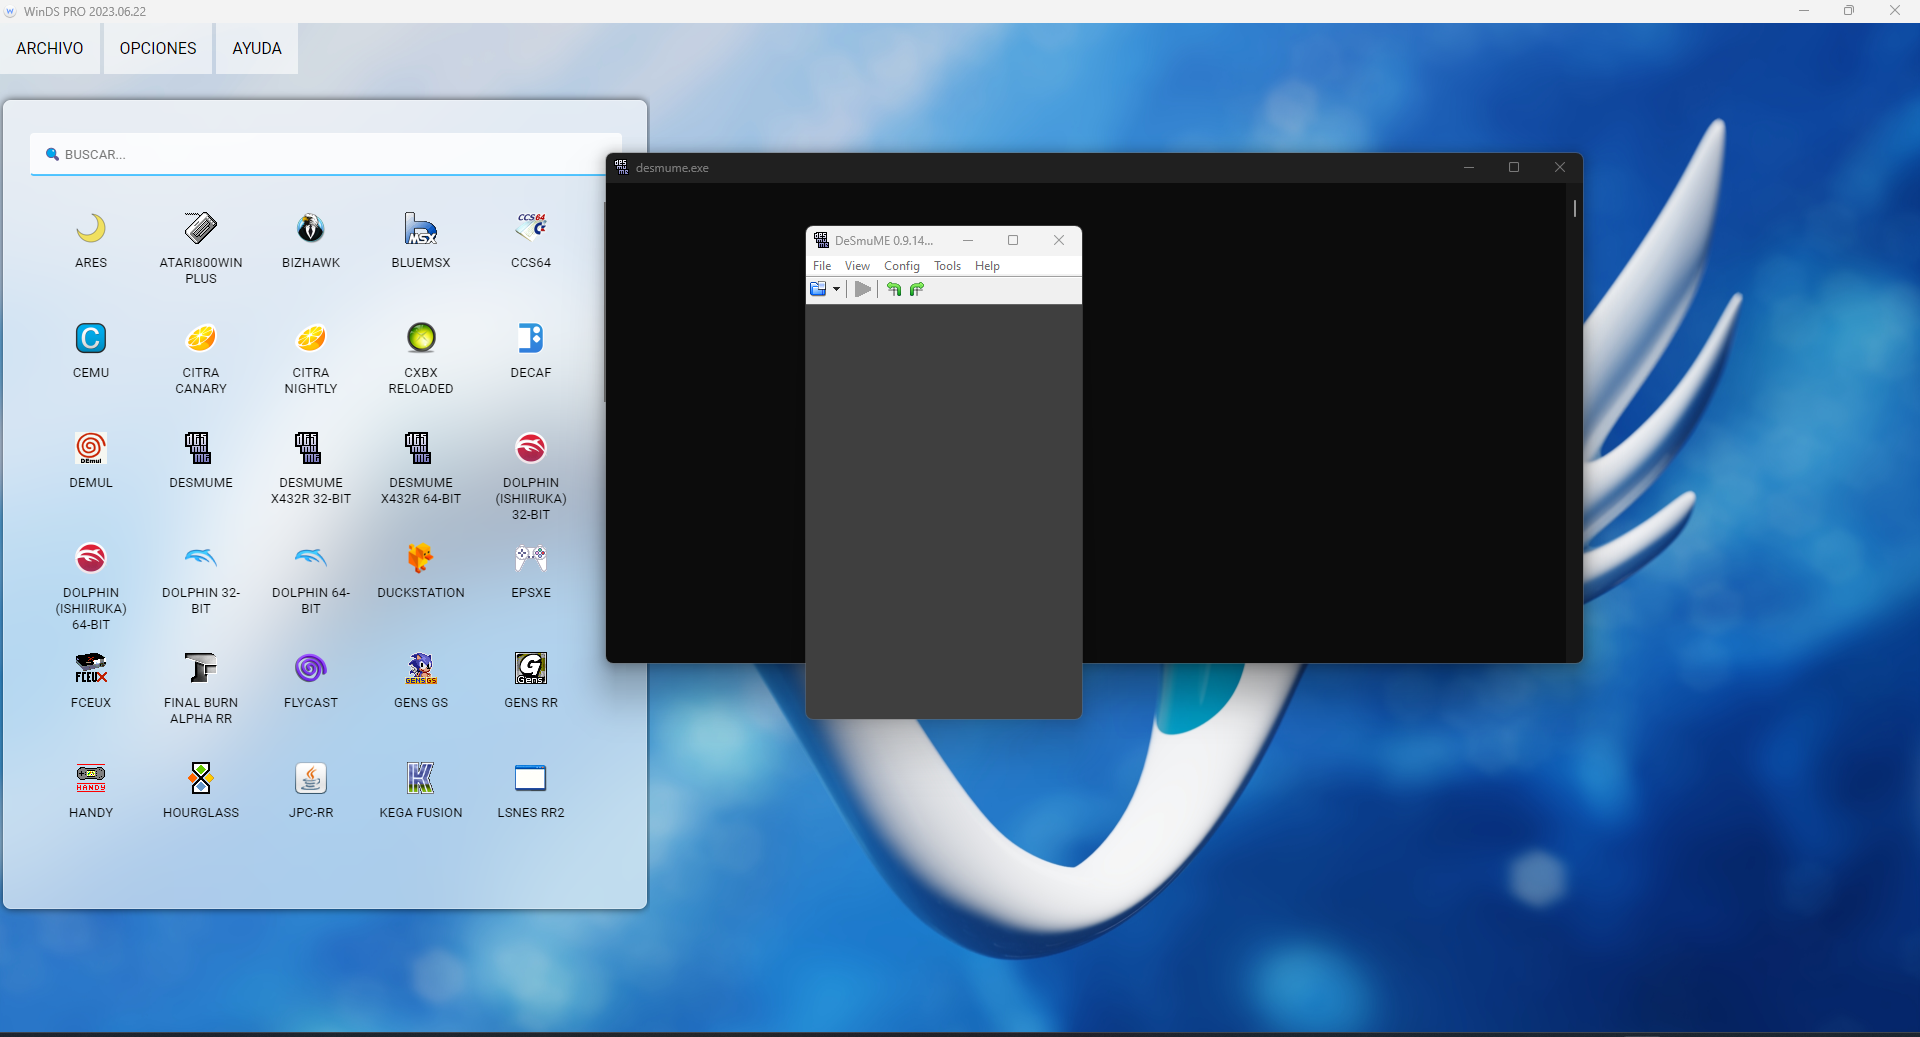The image size is (1920, 1037).
Task: Click the DeSmuME title bar logo icon
Action: point(821,241)
